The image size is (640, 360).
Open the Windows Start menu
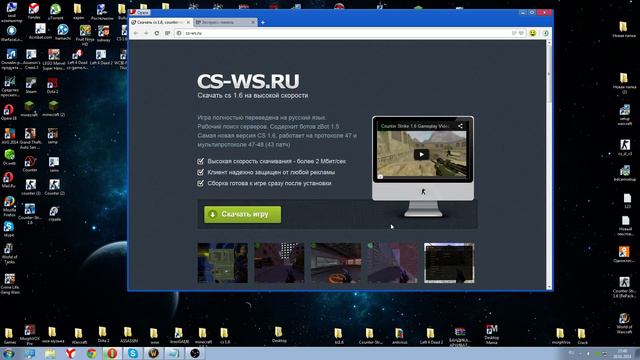(8, 353)
